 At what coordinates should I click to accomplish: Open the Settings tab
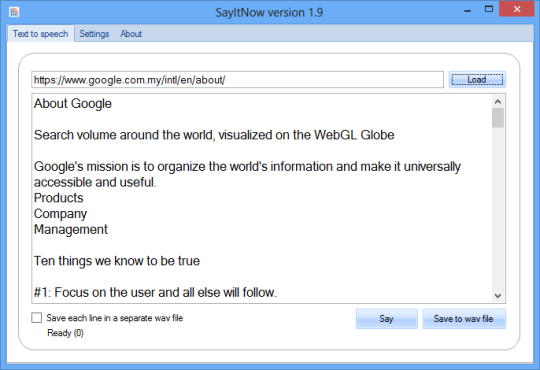coord(94,34)
